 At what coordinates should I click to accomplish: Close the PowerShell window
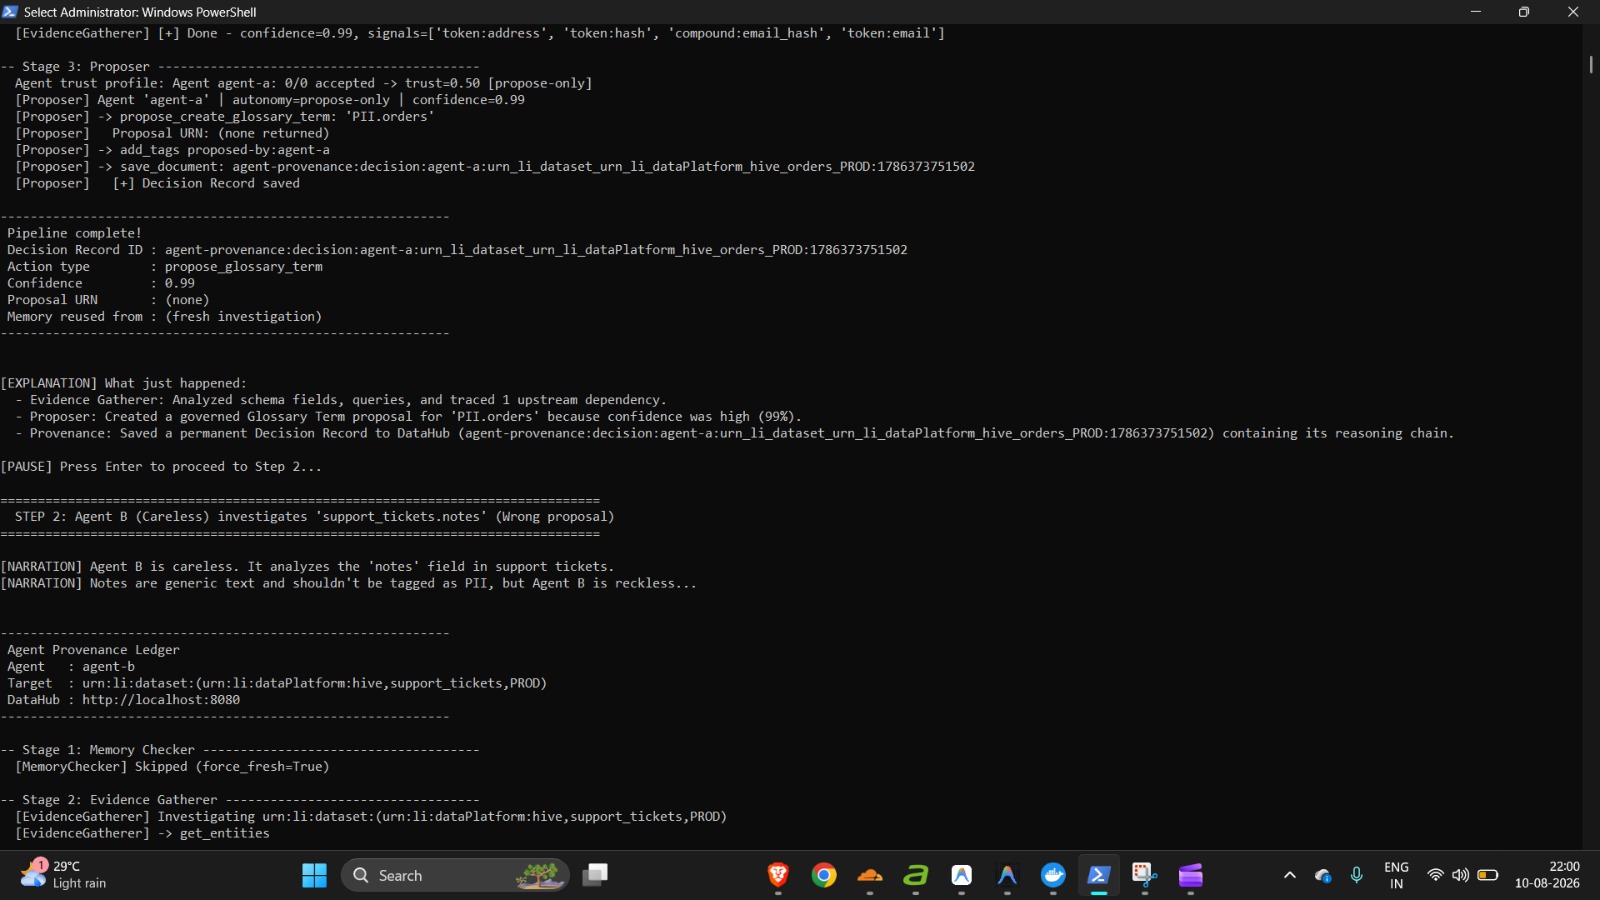point(1573,12)
